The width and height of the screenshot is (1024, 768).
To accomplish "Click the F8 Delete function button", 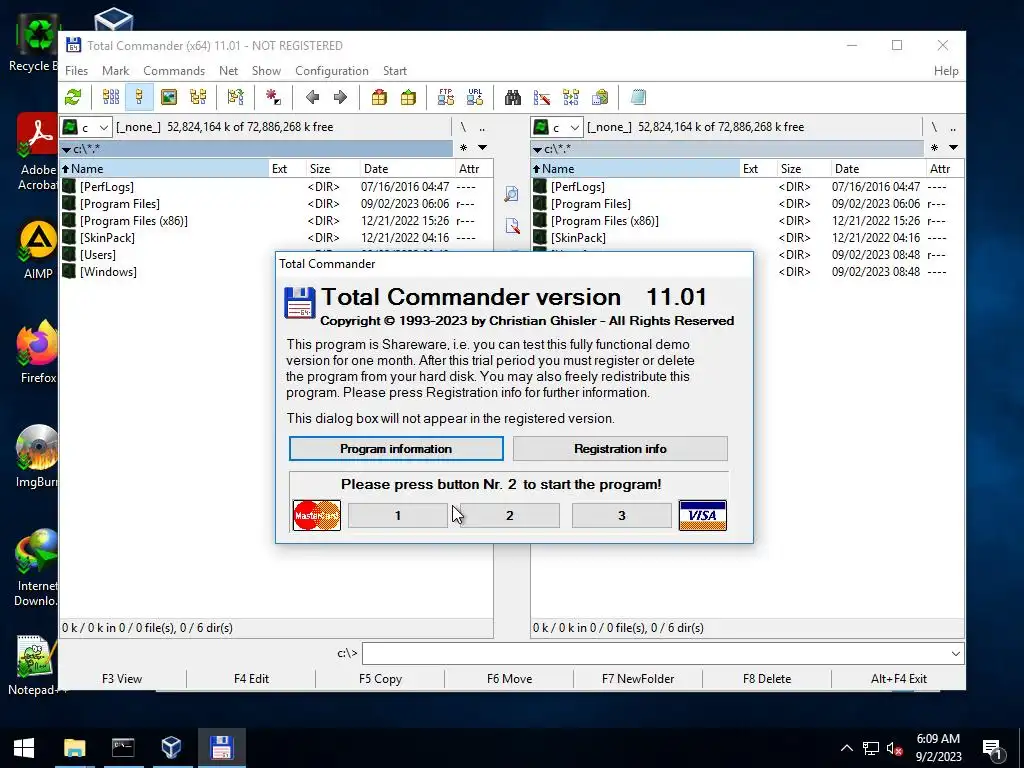I will pyautogui.click(x=767, y=679).
